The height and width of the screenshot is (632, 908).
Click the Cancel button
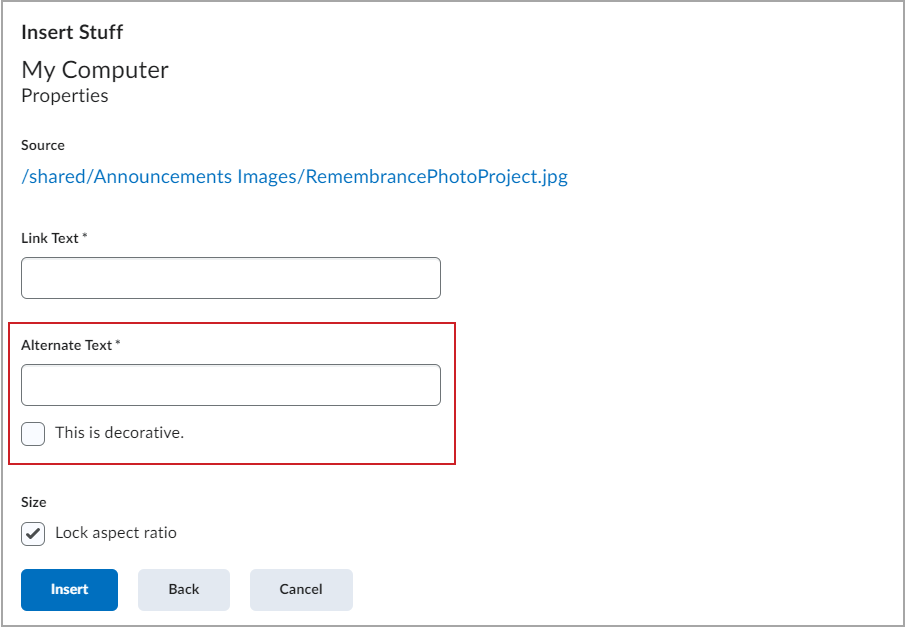tap(300, 590)
